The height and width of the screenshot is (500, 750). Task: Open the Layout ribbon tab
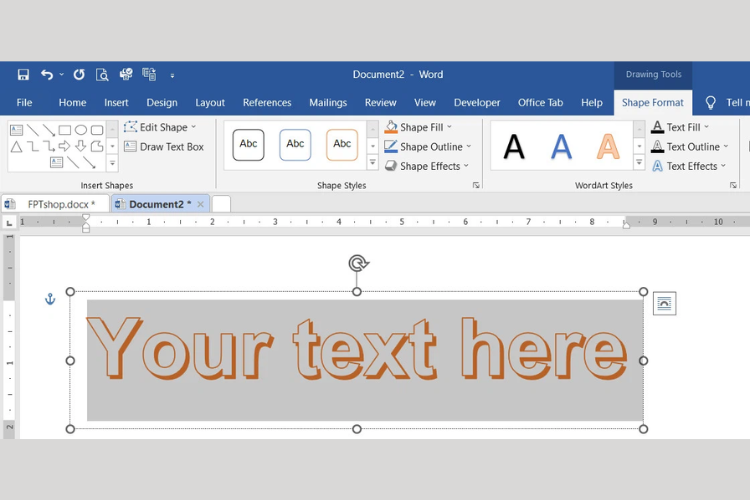[x=210, y=102]
